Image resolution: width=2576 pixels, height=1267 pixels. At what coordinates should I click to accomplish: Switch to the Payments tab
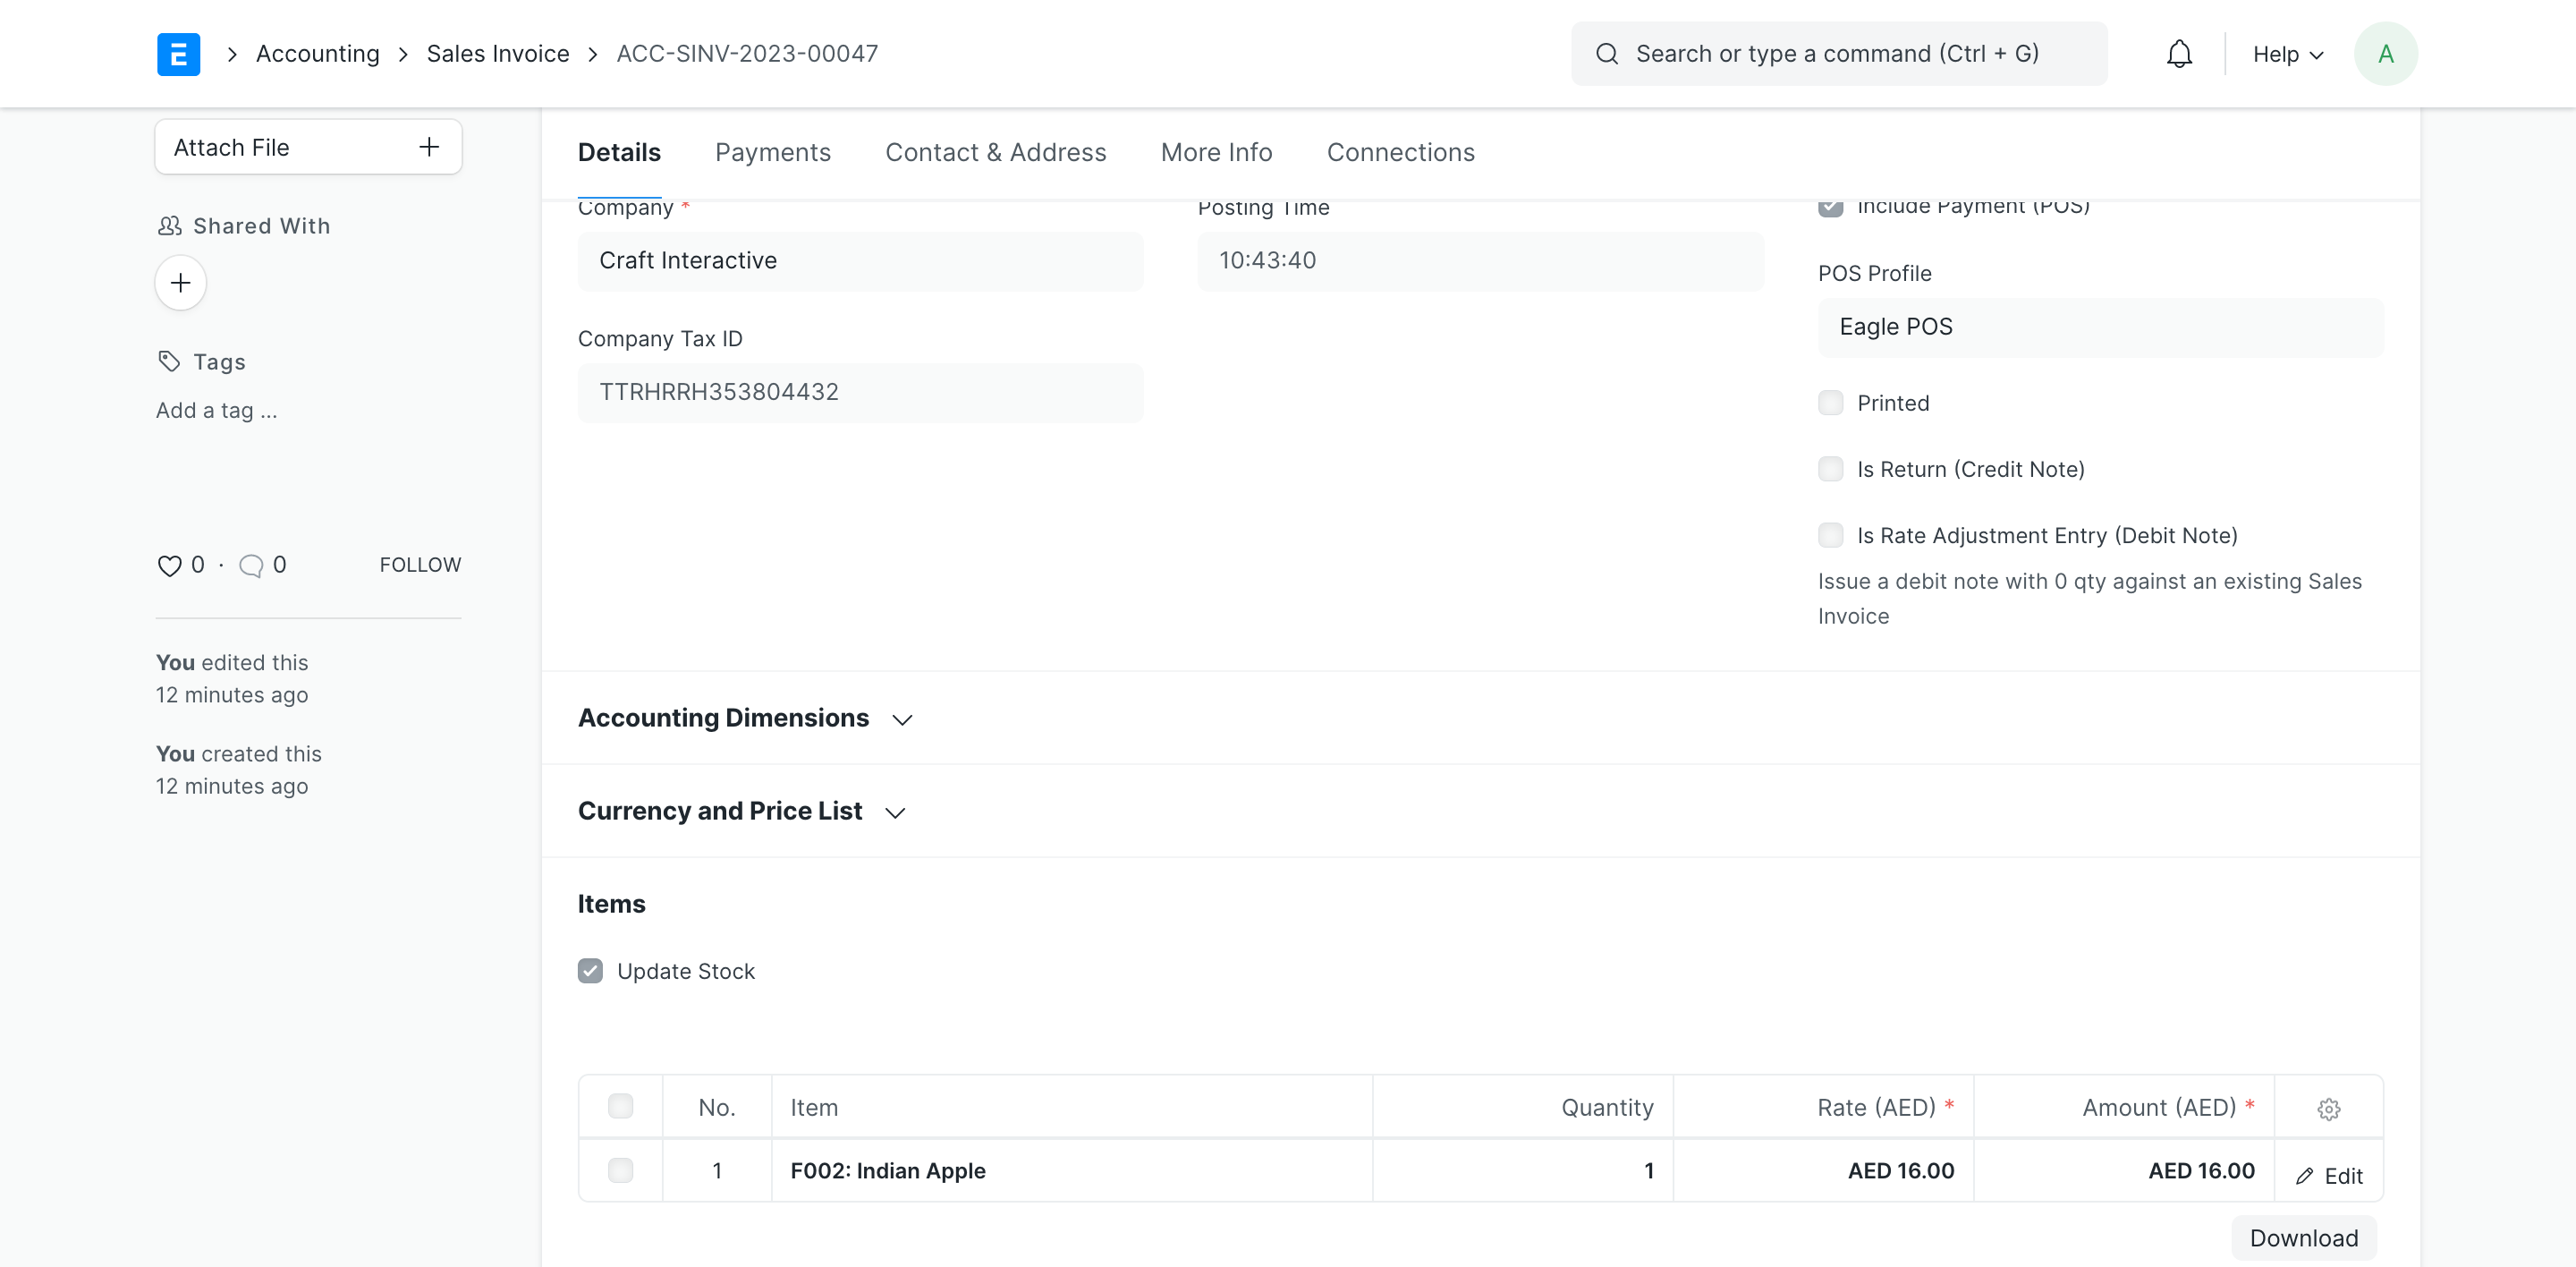click(772, 152)
